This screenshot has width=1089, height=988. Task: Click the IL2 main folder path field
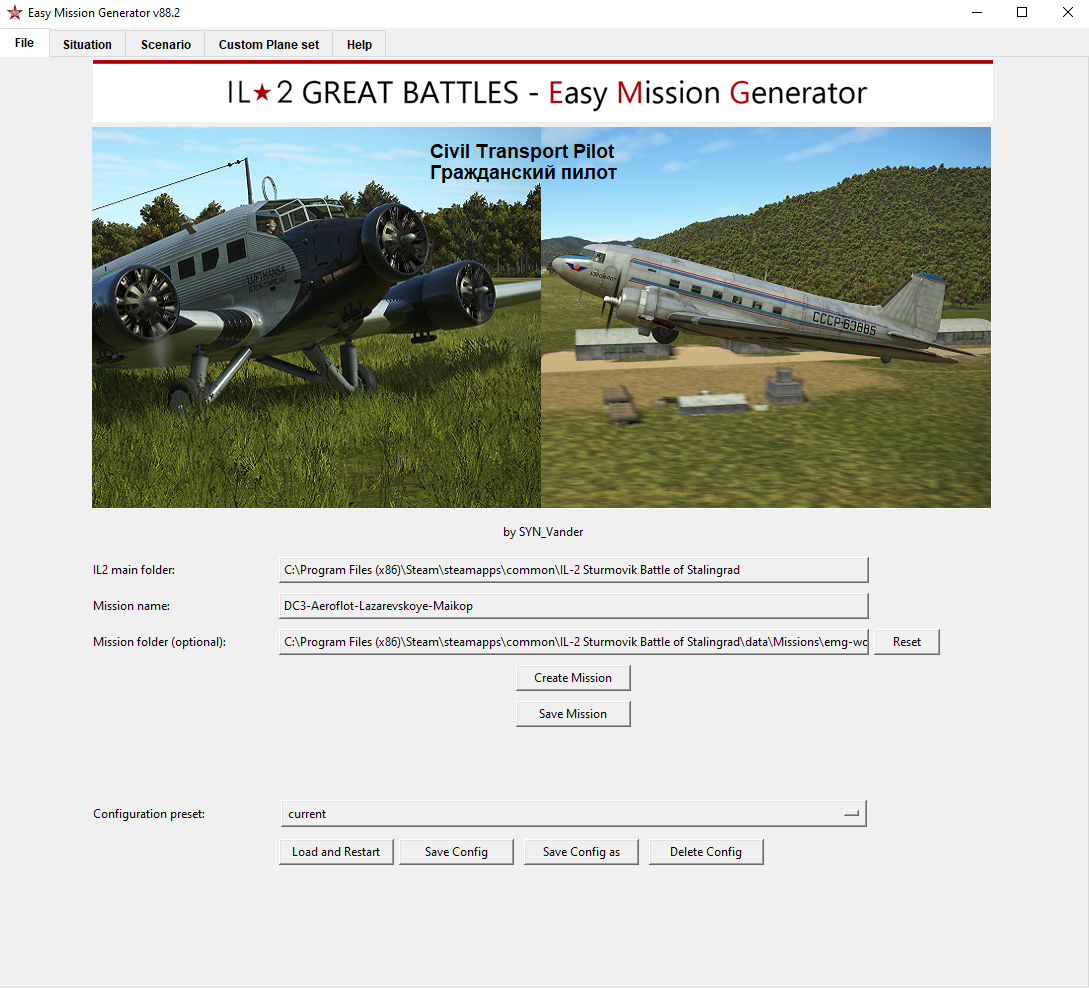pyautogui.click(x=573, y=570)
